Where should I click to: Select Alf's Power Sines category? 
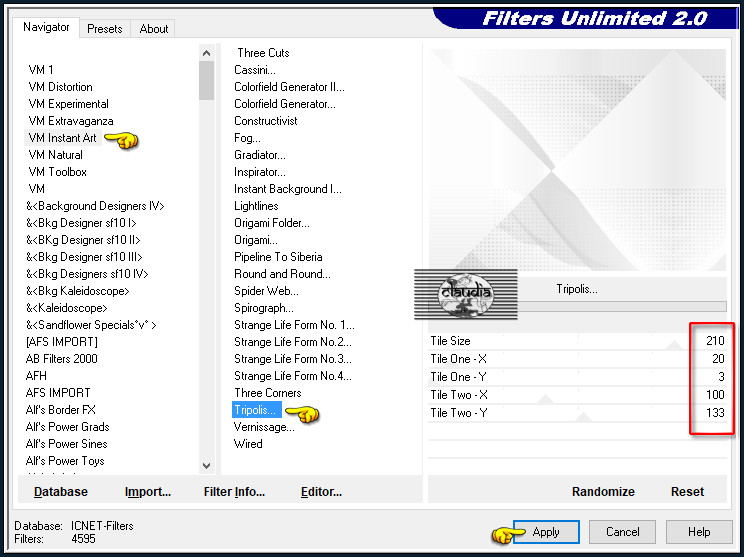click(x=66, y=444)
